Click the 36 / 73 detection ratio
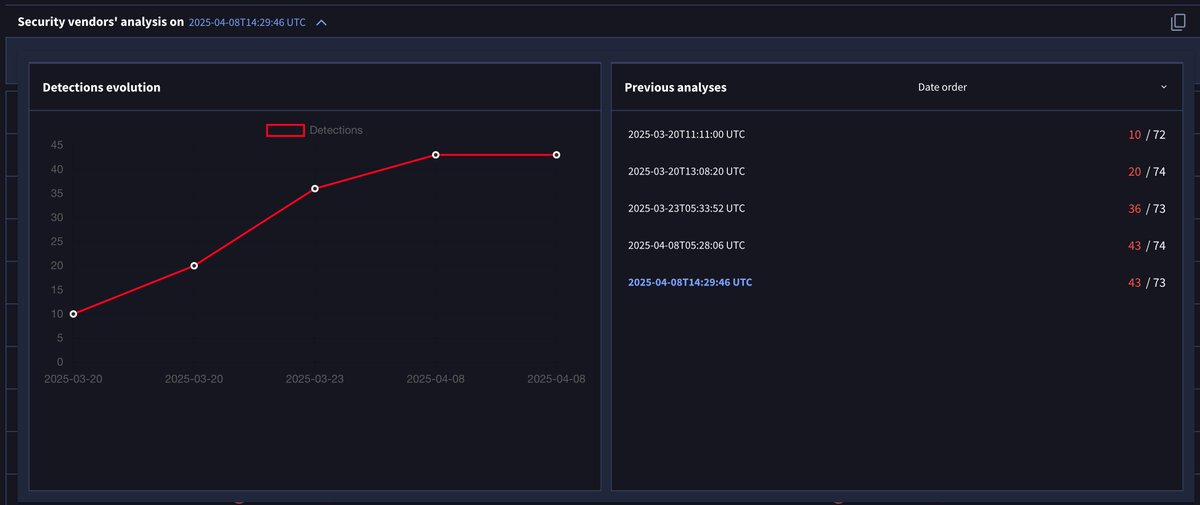This screenshot has height=505, width=1200. (x=1147, y=208)
